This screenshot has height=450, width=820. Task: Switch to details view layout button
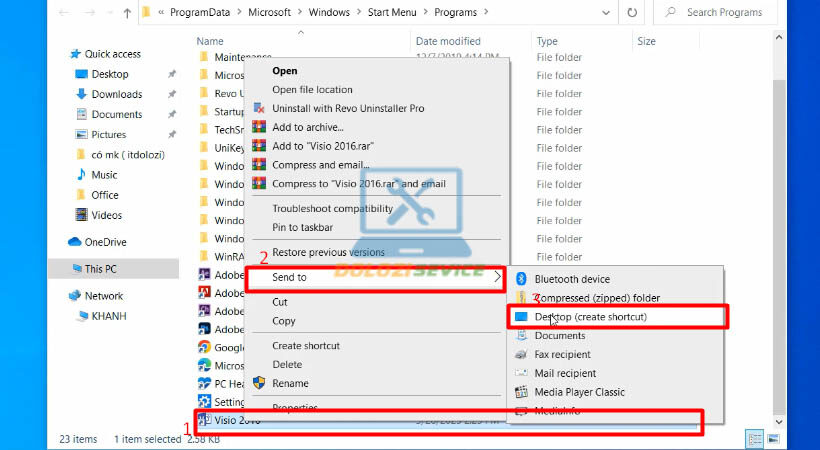756,438
